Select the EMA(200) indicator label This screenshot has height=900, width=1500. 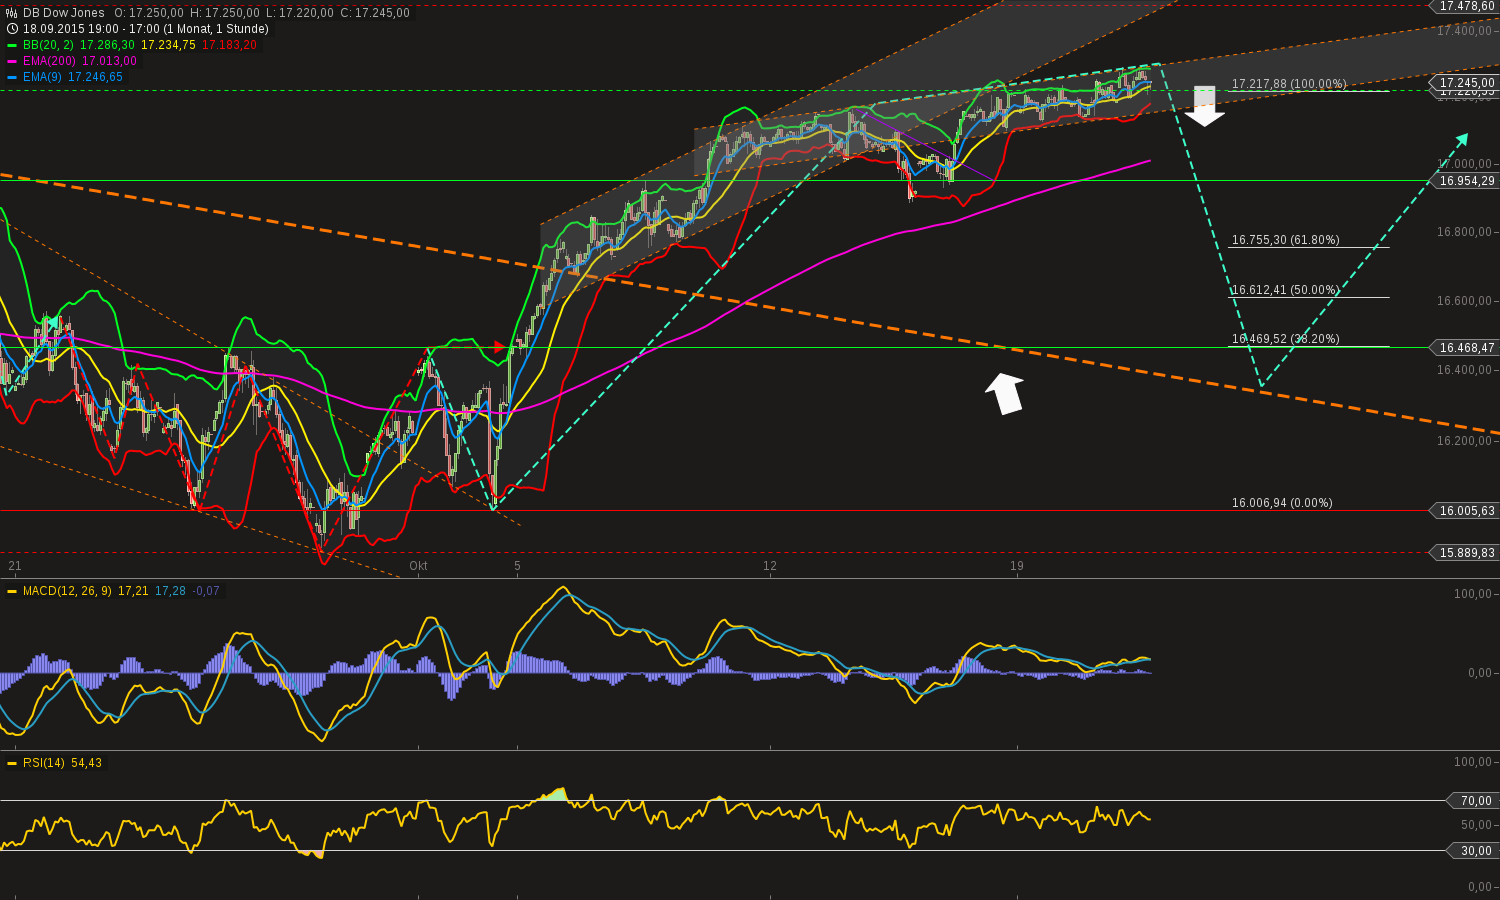pyautogui.click(x=48, y=61)
